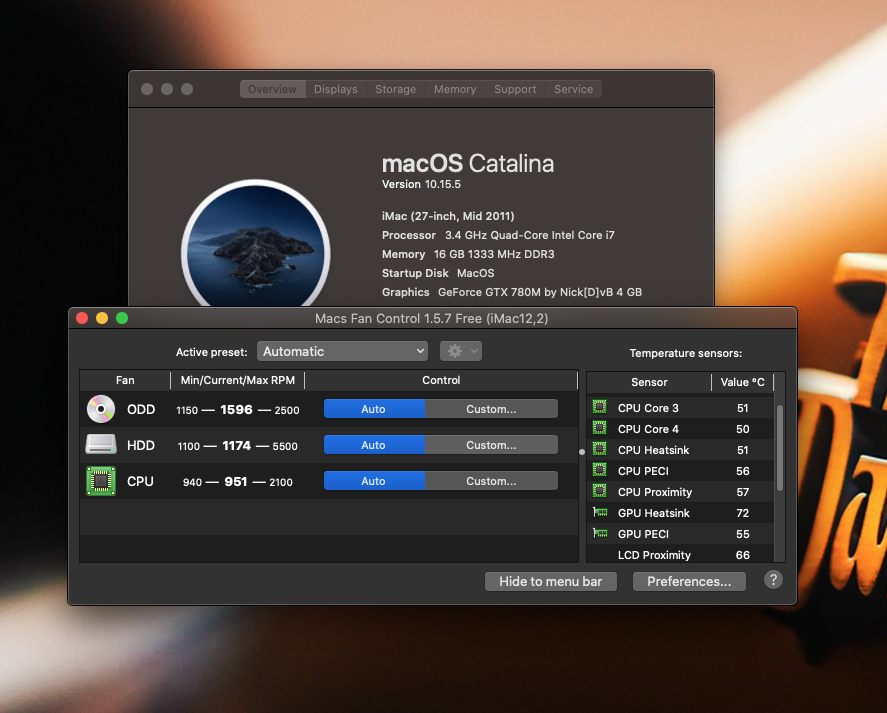Switch to Storage tab in About This Mac
Viewport: 887px width, 713px height.
(396, 89)
